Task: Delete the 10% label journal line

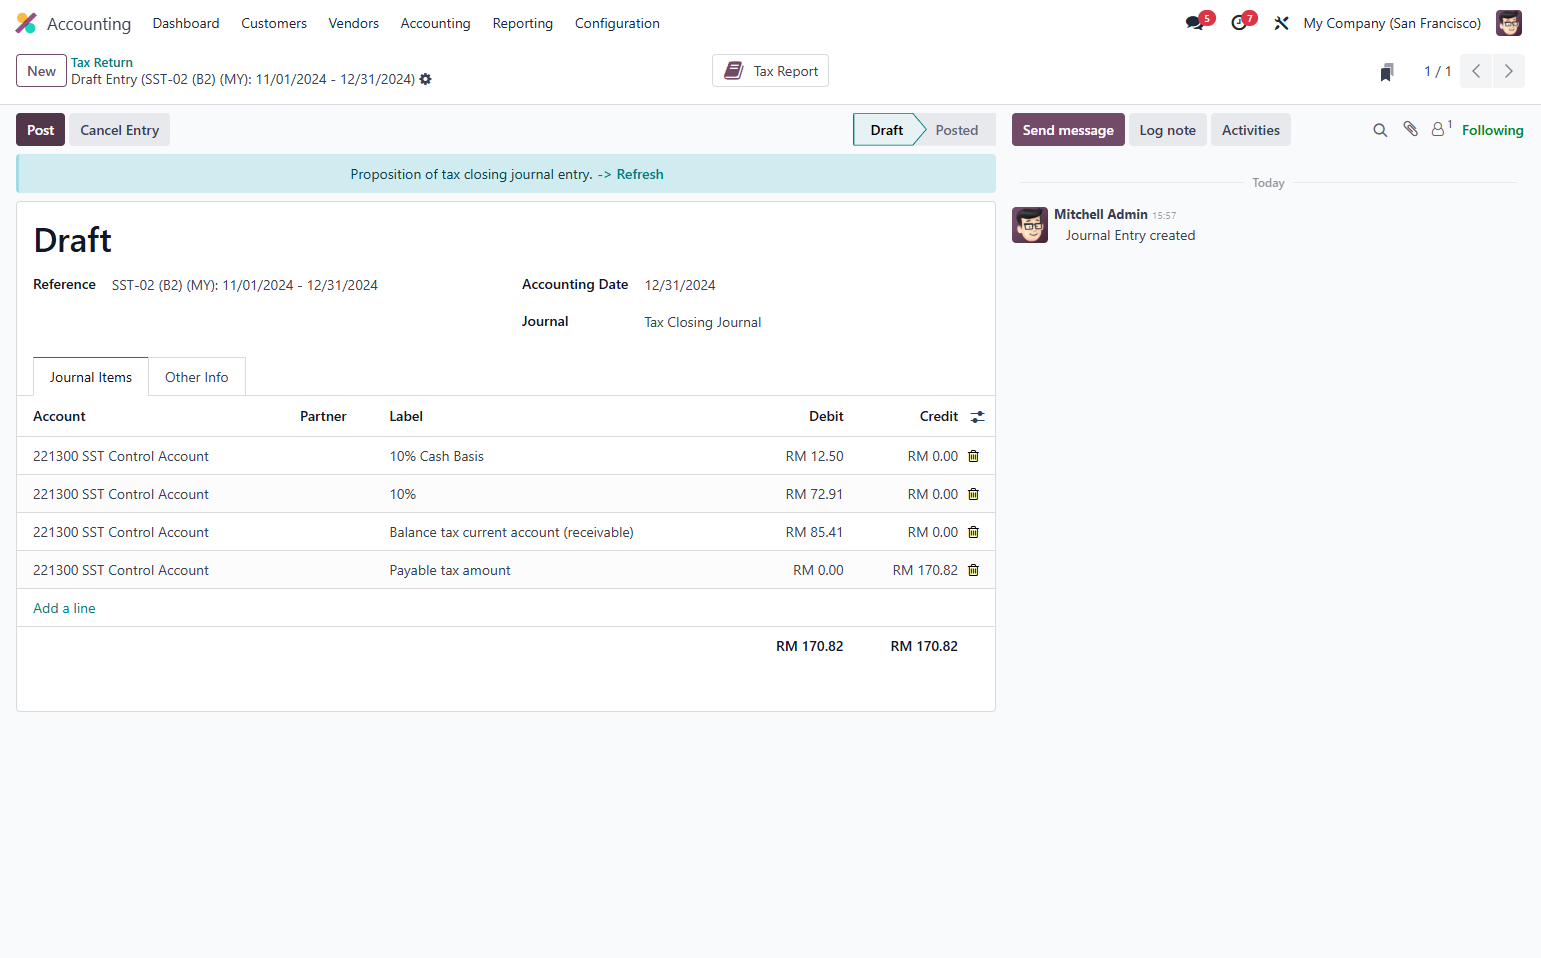Action: point(974,494)
